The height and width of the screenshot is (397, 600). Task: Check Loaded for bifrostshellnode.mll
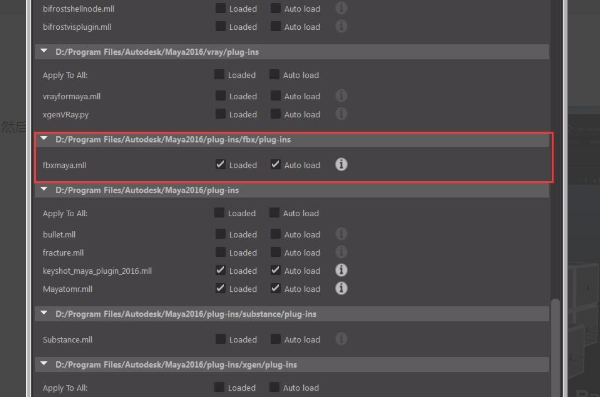point(220,8)
